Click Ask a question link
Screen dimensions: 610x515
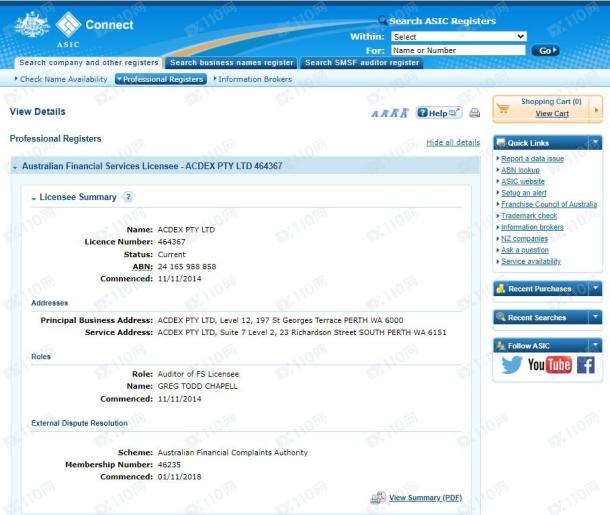click(x=525, y=250)
